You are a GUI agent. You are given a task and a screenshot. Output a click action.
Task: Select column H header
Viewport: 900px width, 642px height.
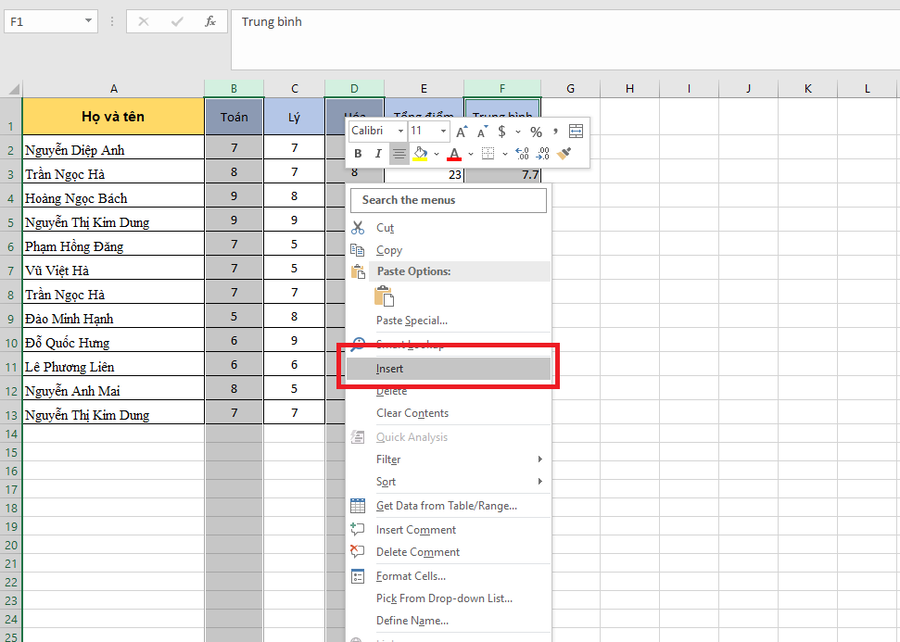coord(630,88)
